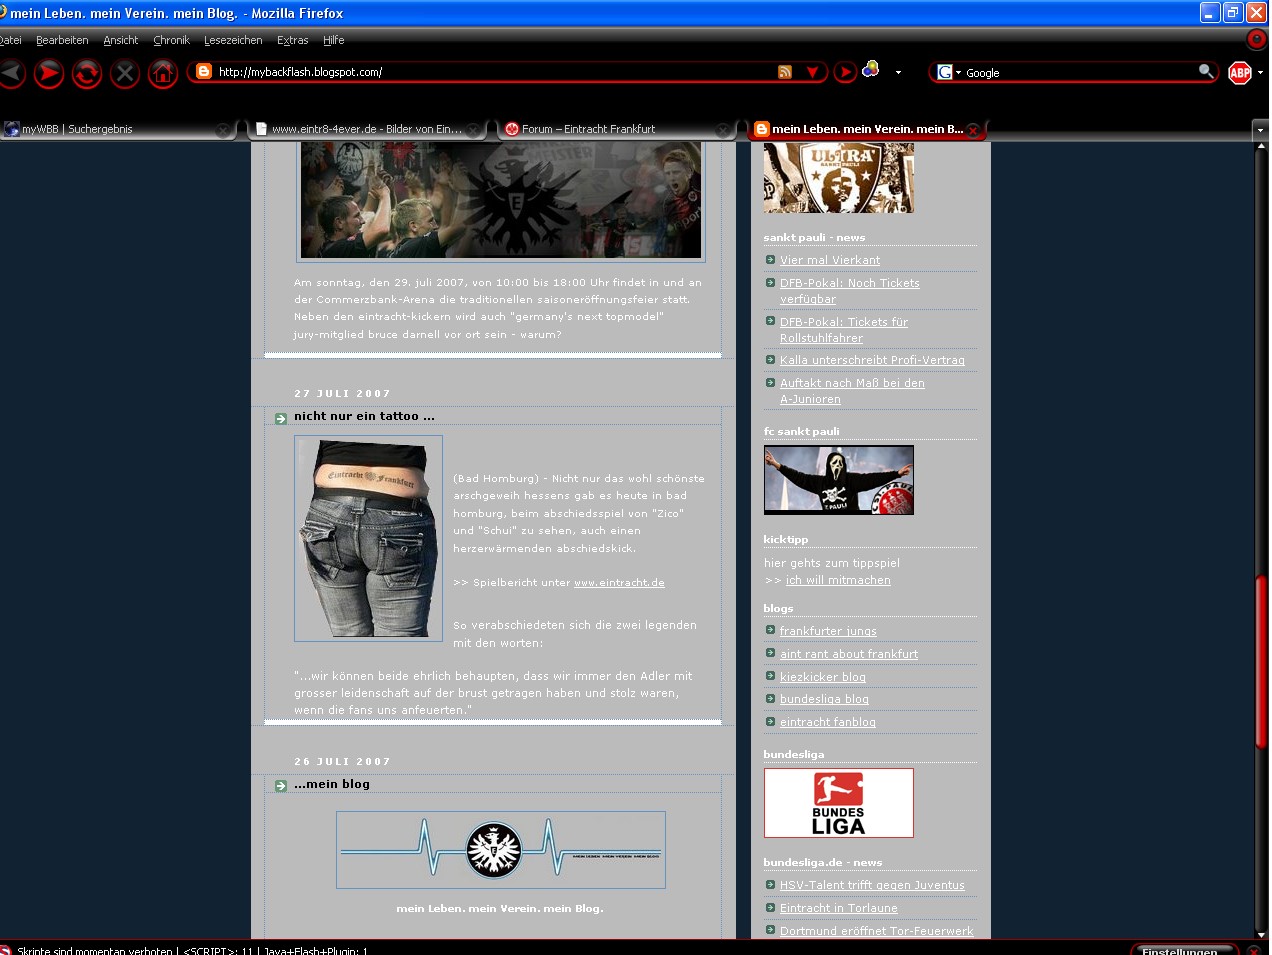Open the Google search engine dropdown
Screen dimensions: 1272x955
[x=947, y=72]
